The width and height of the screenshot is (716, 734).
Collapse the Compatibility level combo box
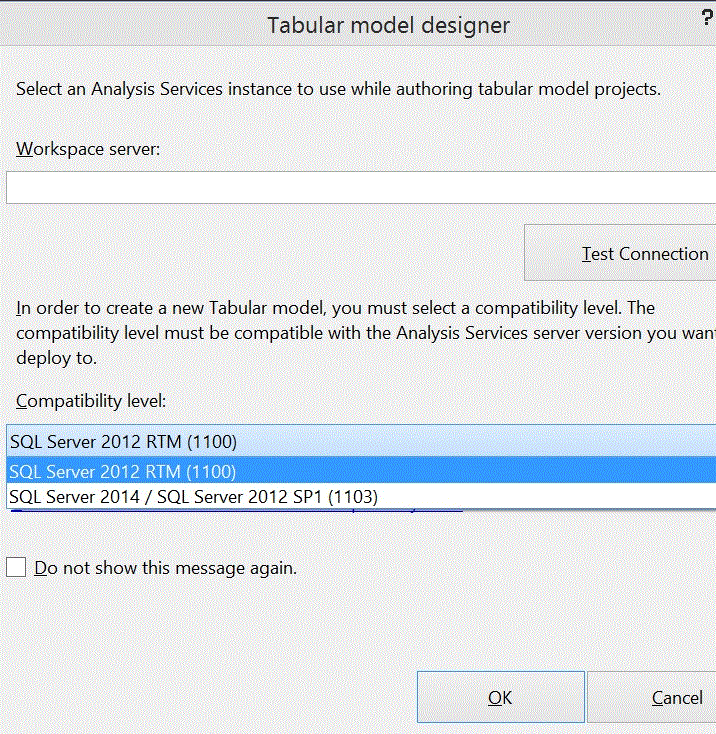(x=360, y=441)
